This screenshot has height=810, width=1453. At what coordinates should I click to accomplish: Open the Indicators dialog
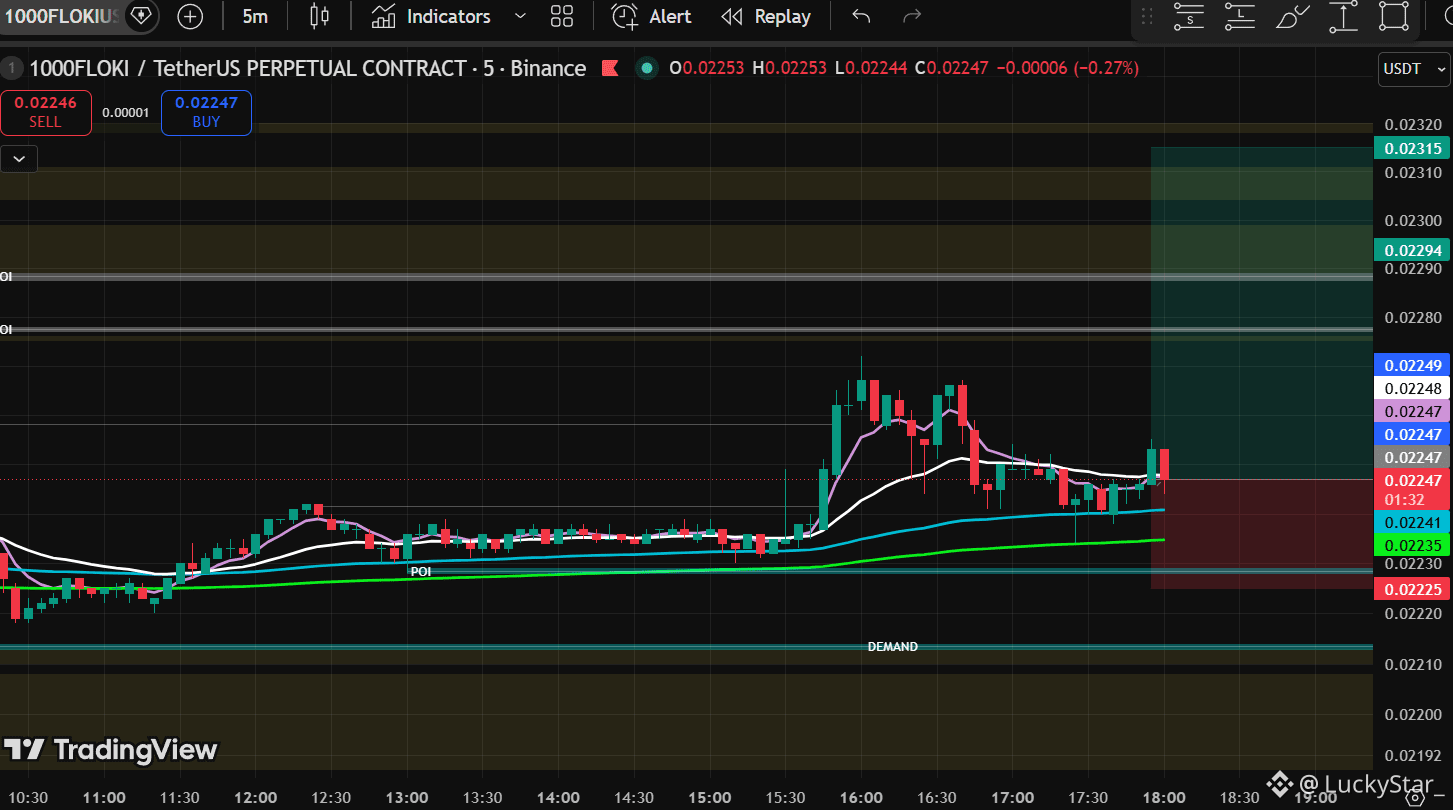coord(431,16)
